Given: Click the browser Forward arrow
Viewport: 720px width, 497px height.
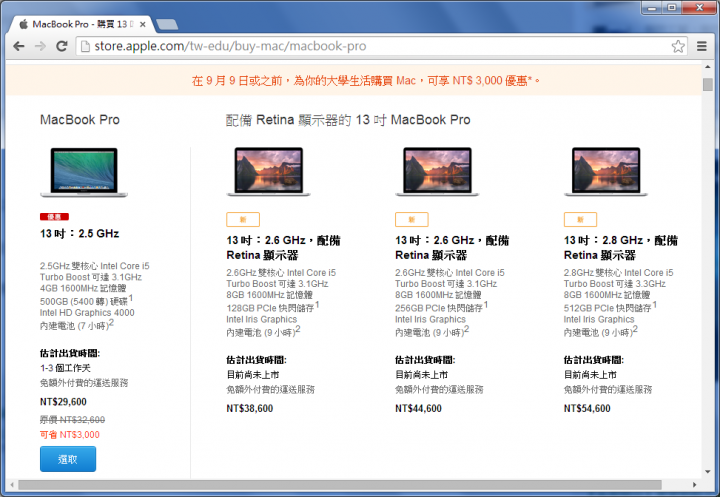Looking at the screenshot, I should (40, 46).
